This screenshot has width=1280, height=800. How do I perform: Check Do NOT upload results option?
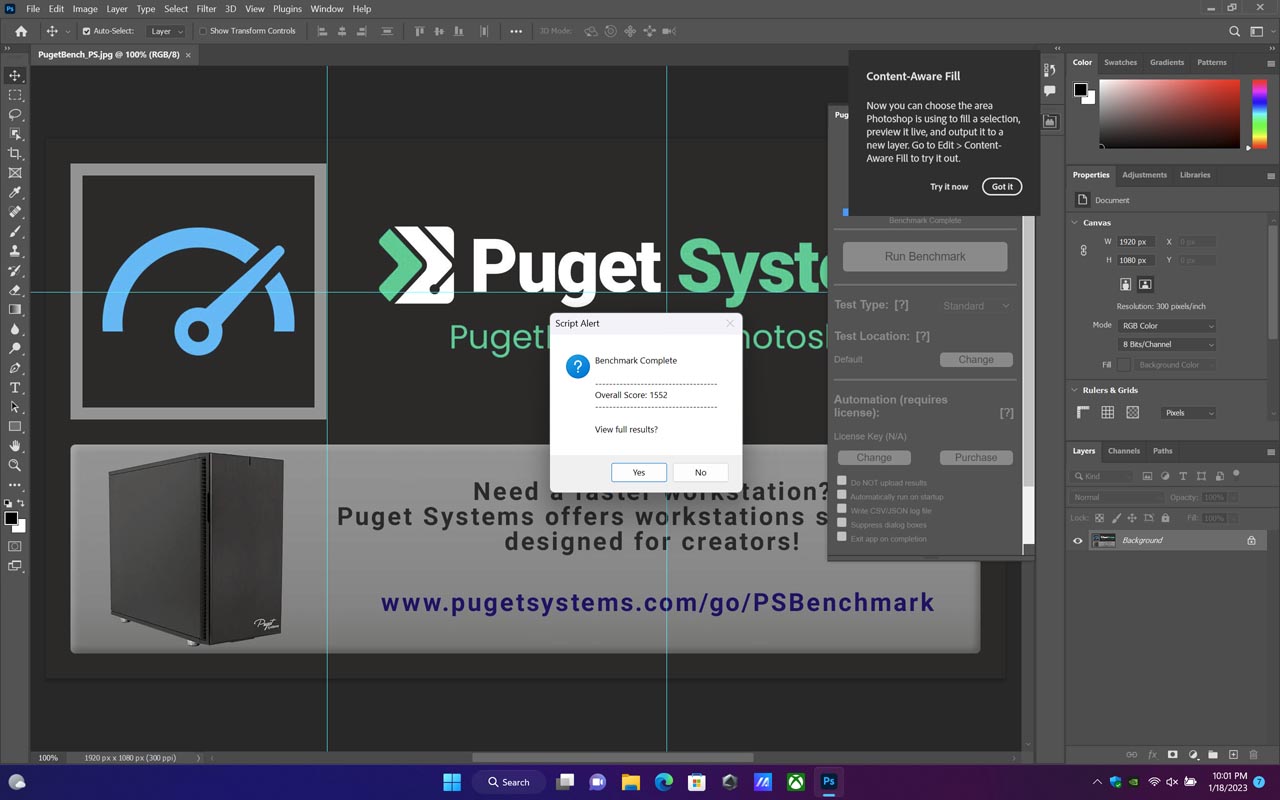pos(842,481)
